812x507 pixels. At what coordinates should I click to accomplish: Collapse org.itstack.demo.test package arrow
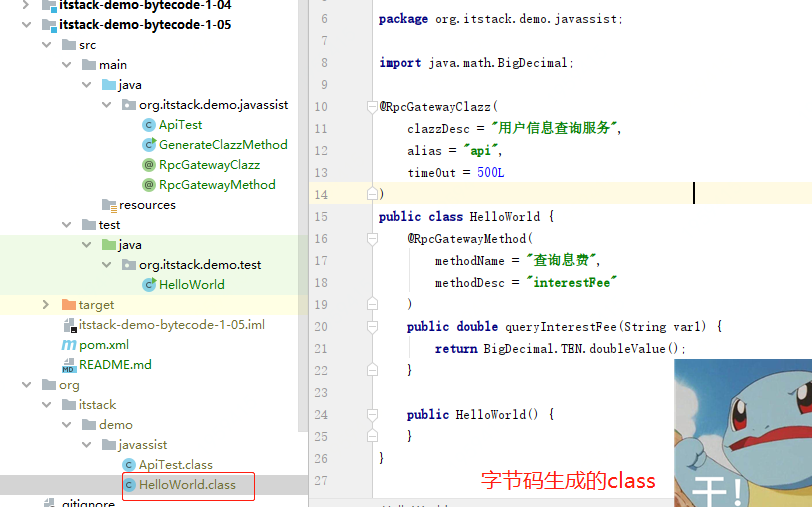coord(107,265)
